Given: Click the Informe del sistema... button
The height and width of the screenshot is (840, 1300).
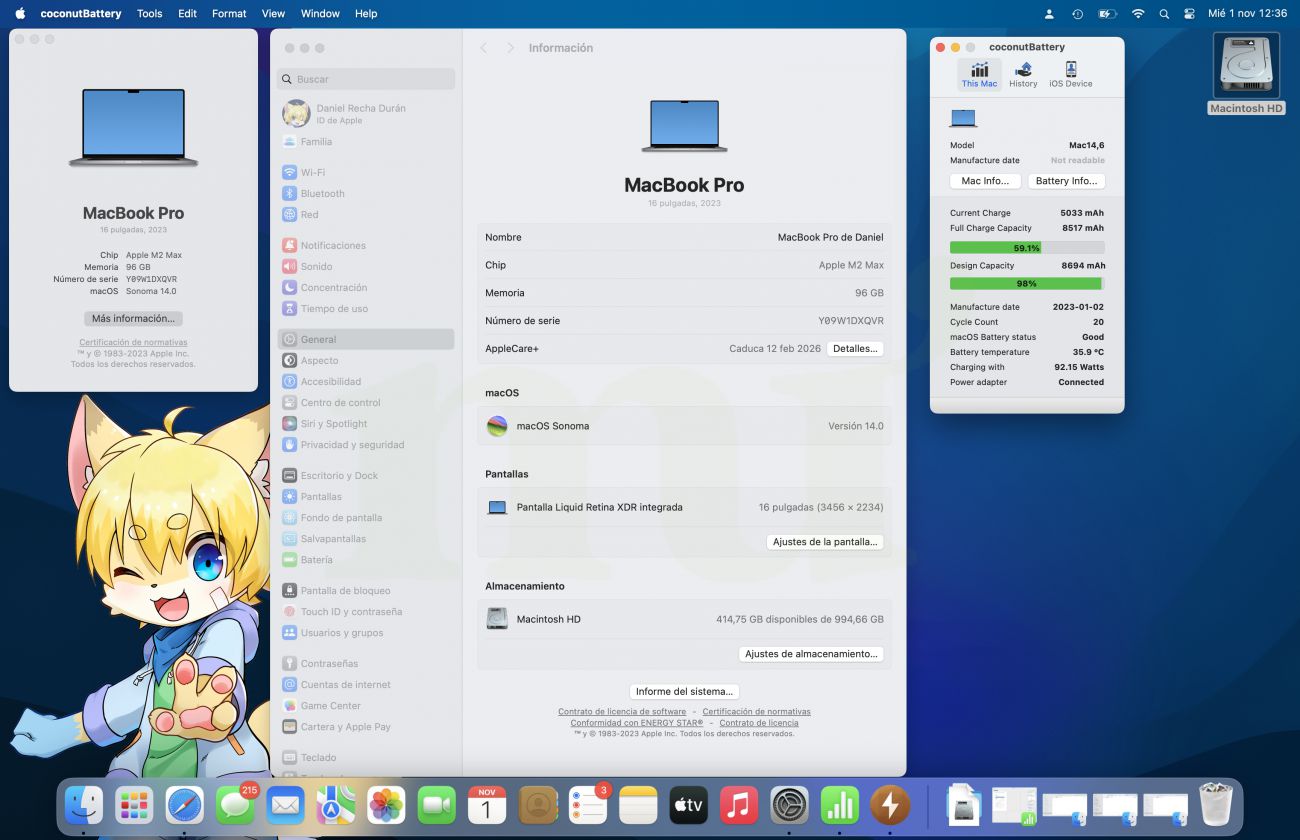Looking at the screenshot, I should pyautogui.click(x=685, y=691).
